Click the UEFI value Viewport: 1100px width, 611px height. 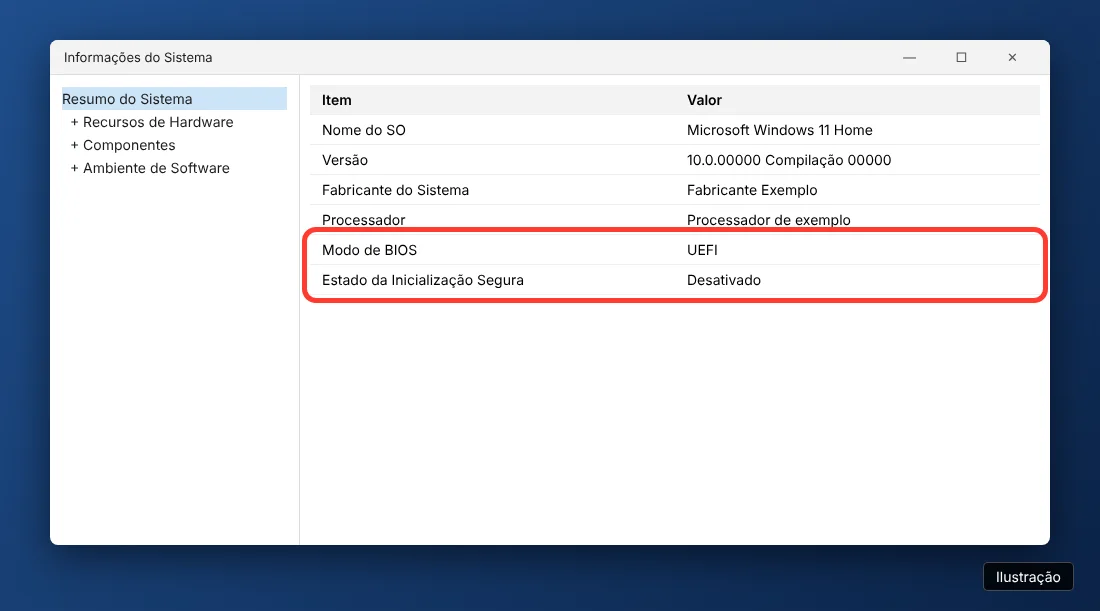702,250
